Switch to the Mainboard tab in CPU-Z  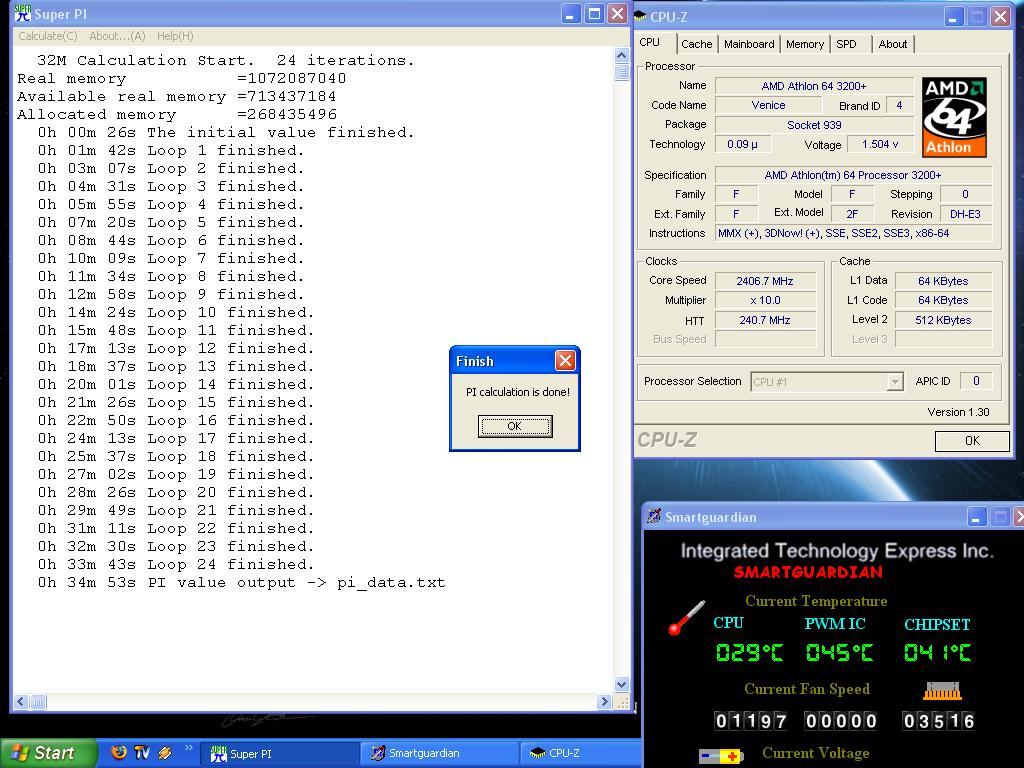point(748,44)
